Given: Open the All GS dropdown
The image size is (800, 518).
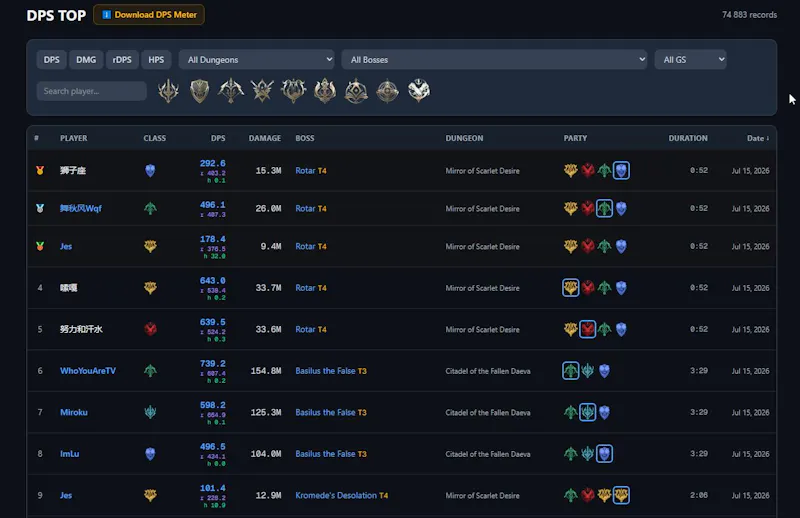Looking at the screenshot, I should (x=690, y=60).
